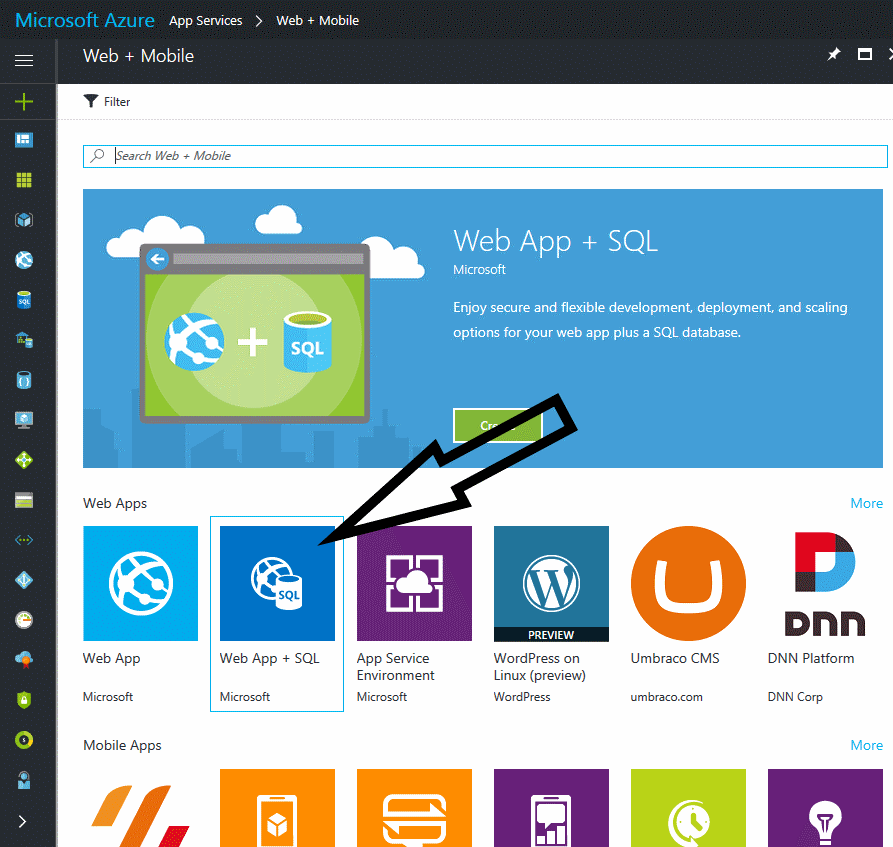Image resolution: width=893 pixels, height=847 pixels.
Task: Open the Resource groups cube icon
Action: (x=24, y=220)
